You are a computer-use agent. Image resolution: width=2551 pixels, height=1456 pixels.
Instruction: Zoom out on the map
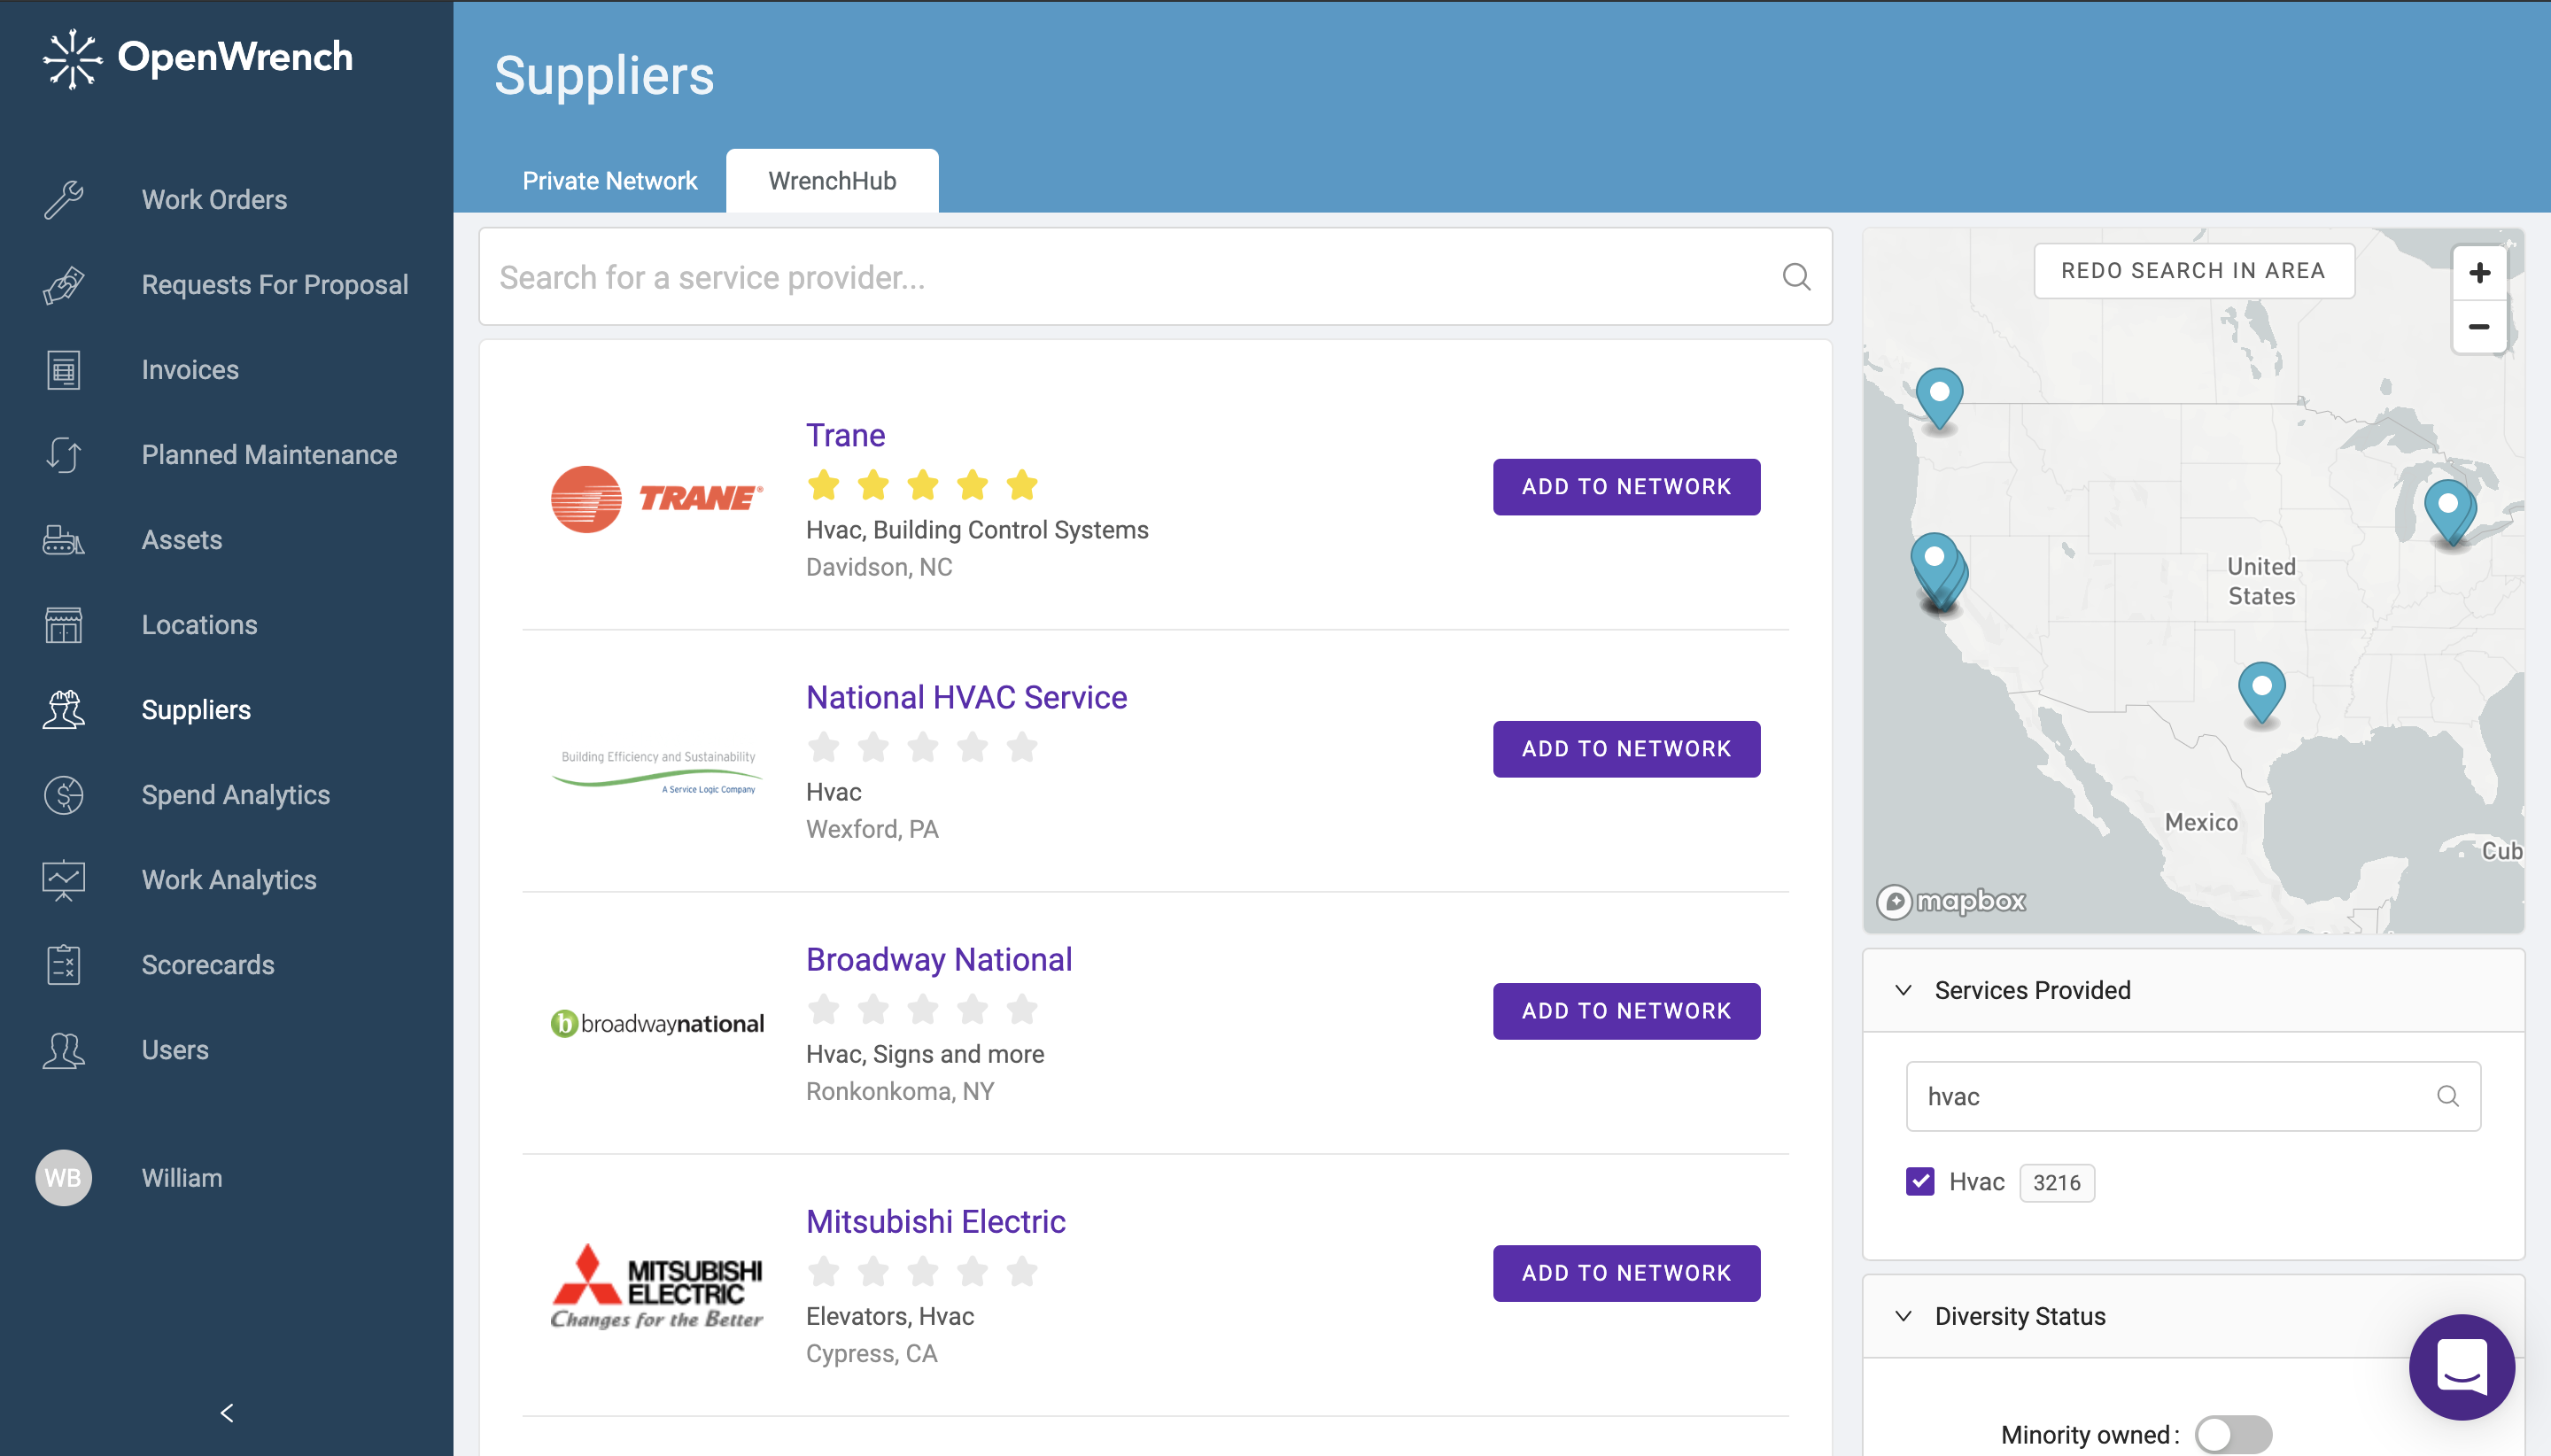(x=2479, y=327)
